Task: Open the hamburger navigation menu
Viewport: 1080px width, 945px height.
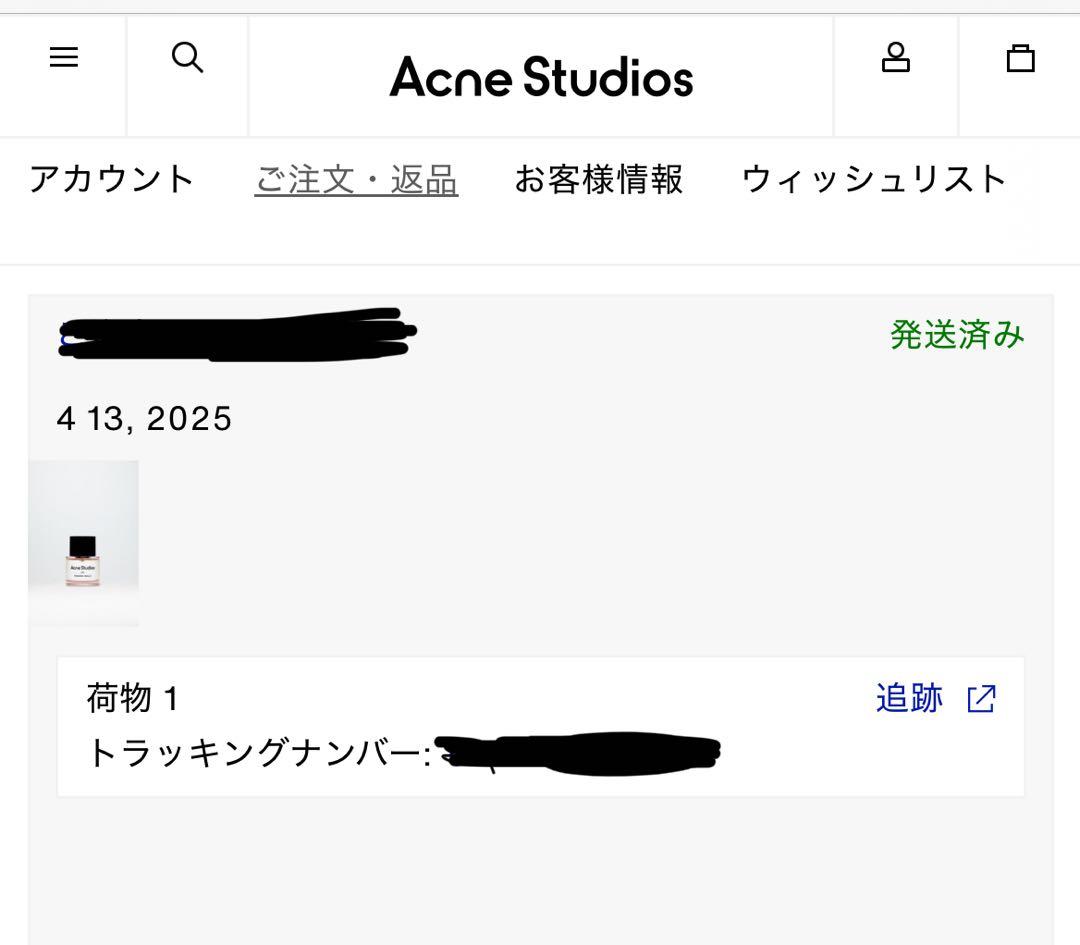Action: pyautogui.click(x=64, y=58)
